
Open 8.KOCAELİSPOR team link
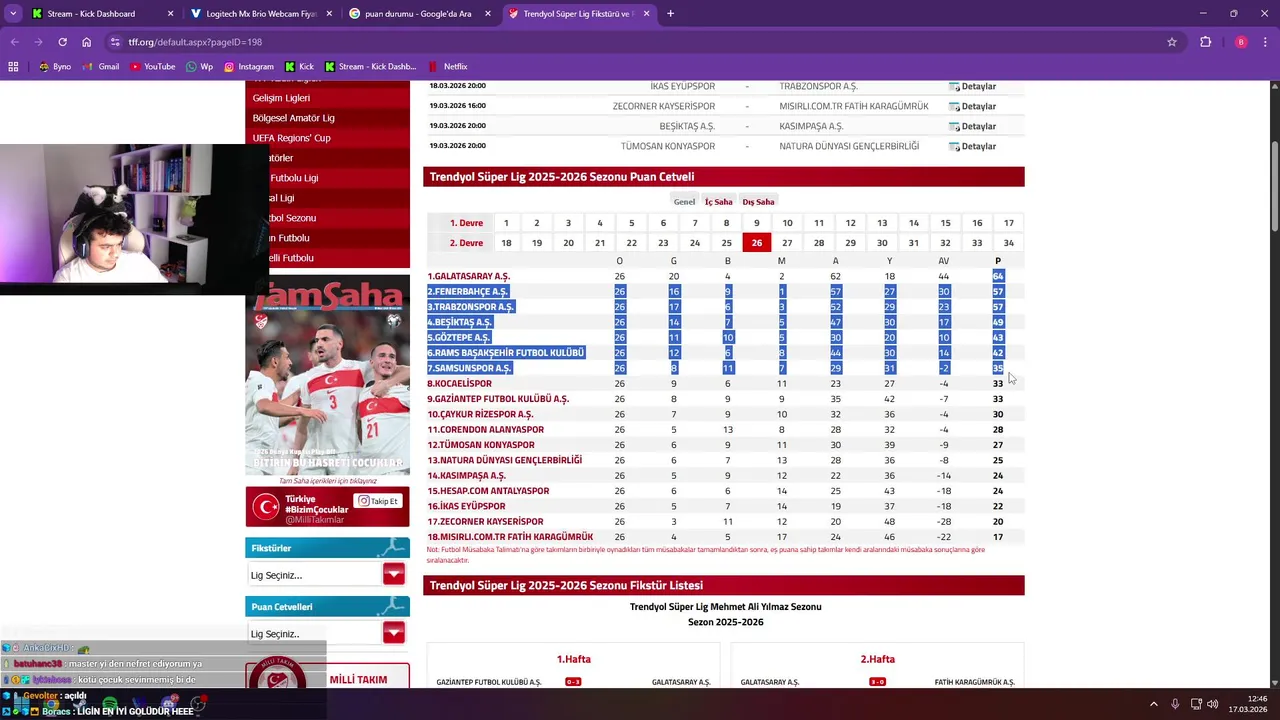pyautogui.click(x=460, y=384)
